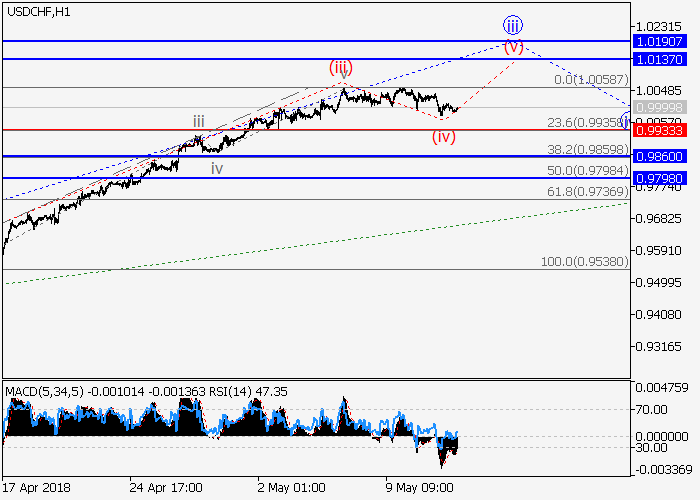Screen dimensions: 700x500
Task: Click the 23.6 Fibonacci level label
Action: [586, 123]
